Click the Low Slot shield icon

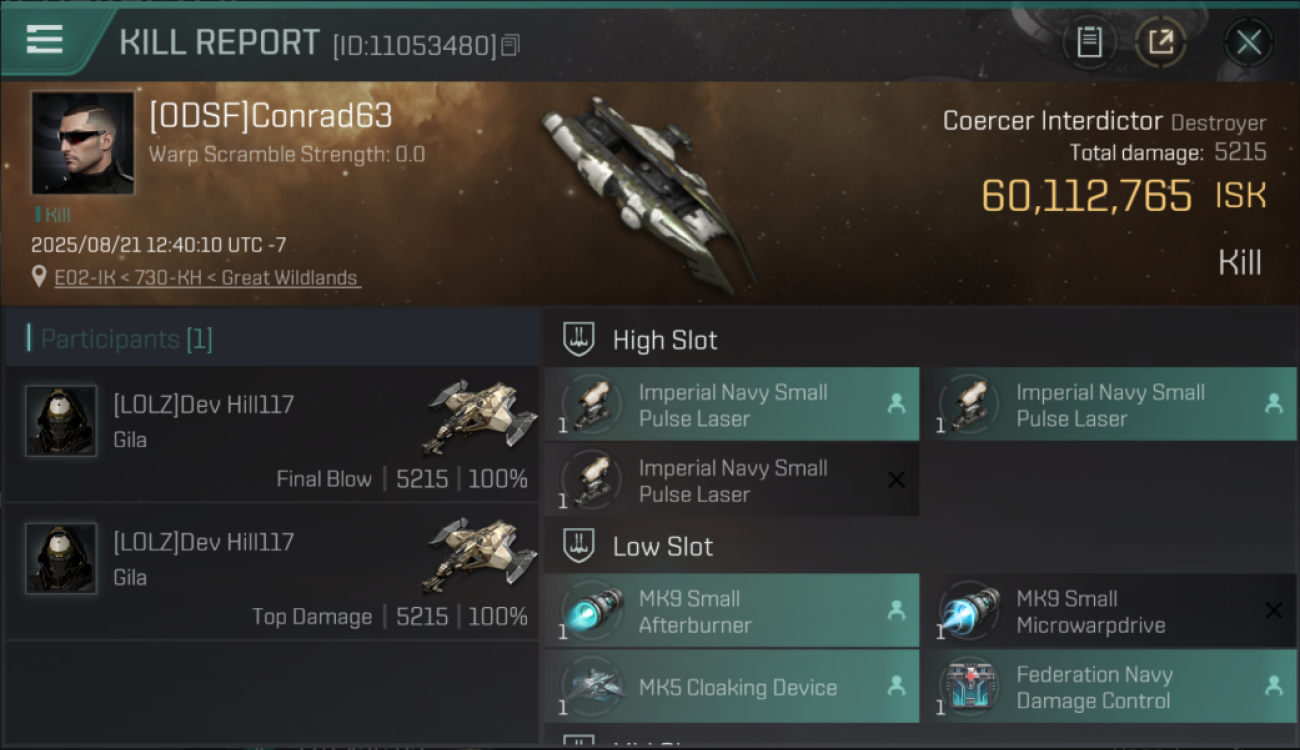[579, 546]
